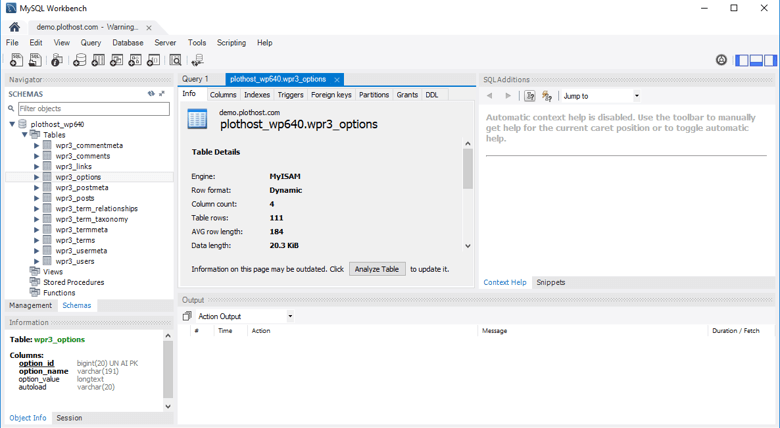Create a new SQL tab for queries
780x428 pixels.
point(16,60)
